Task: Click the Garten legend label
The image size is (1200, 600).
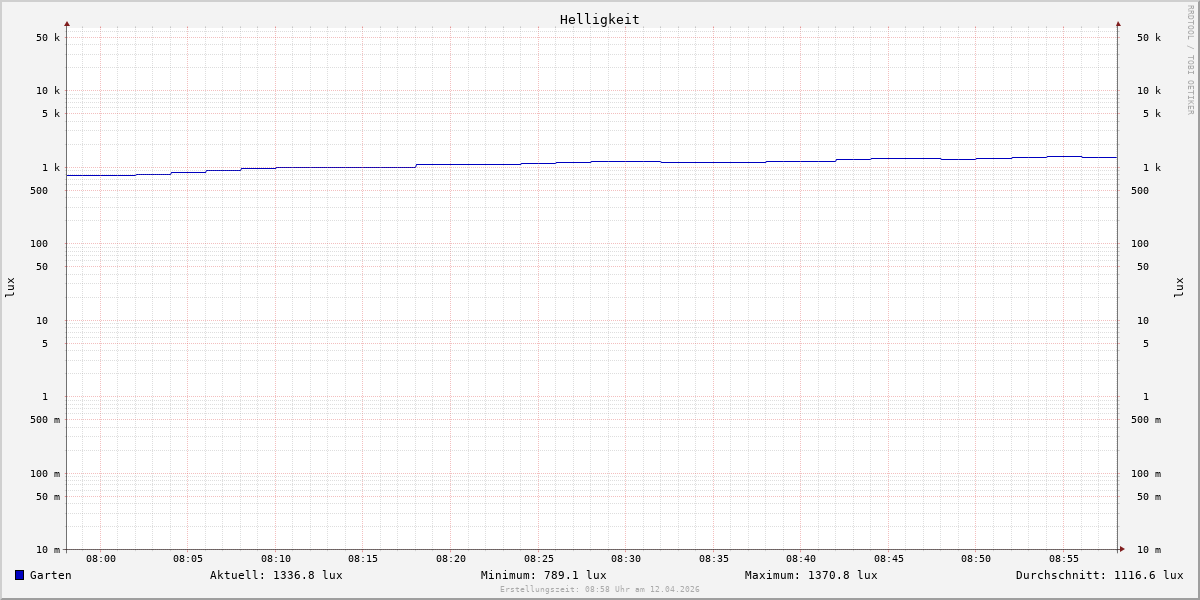Action: tap(50, 575)
